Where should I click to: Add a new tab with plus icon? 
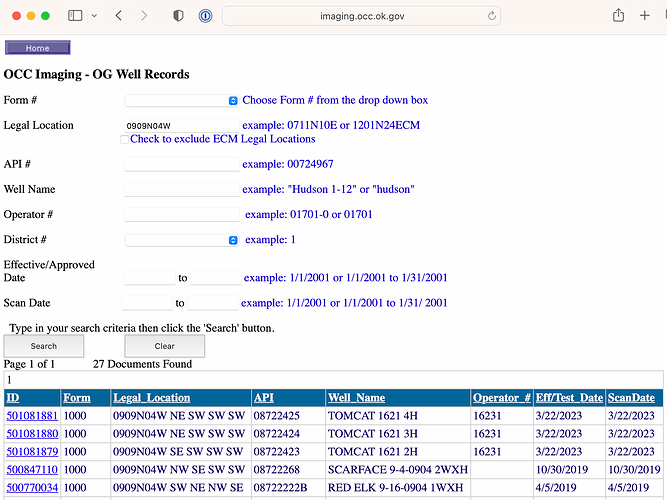pos(644,16)
